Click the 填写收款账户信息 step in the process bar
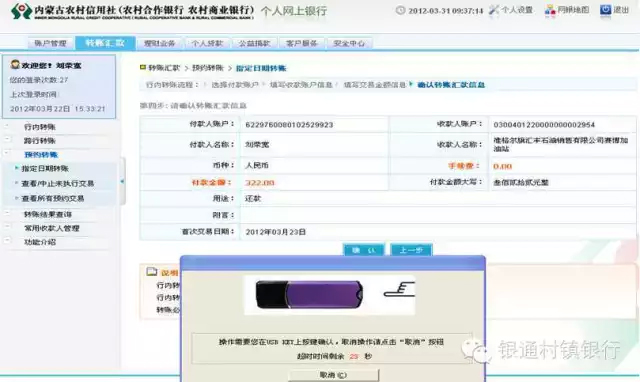The width and height of the screenshot is (640, 382). pos(301,85)
